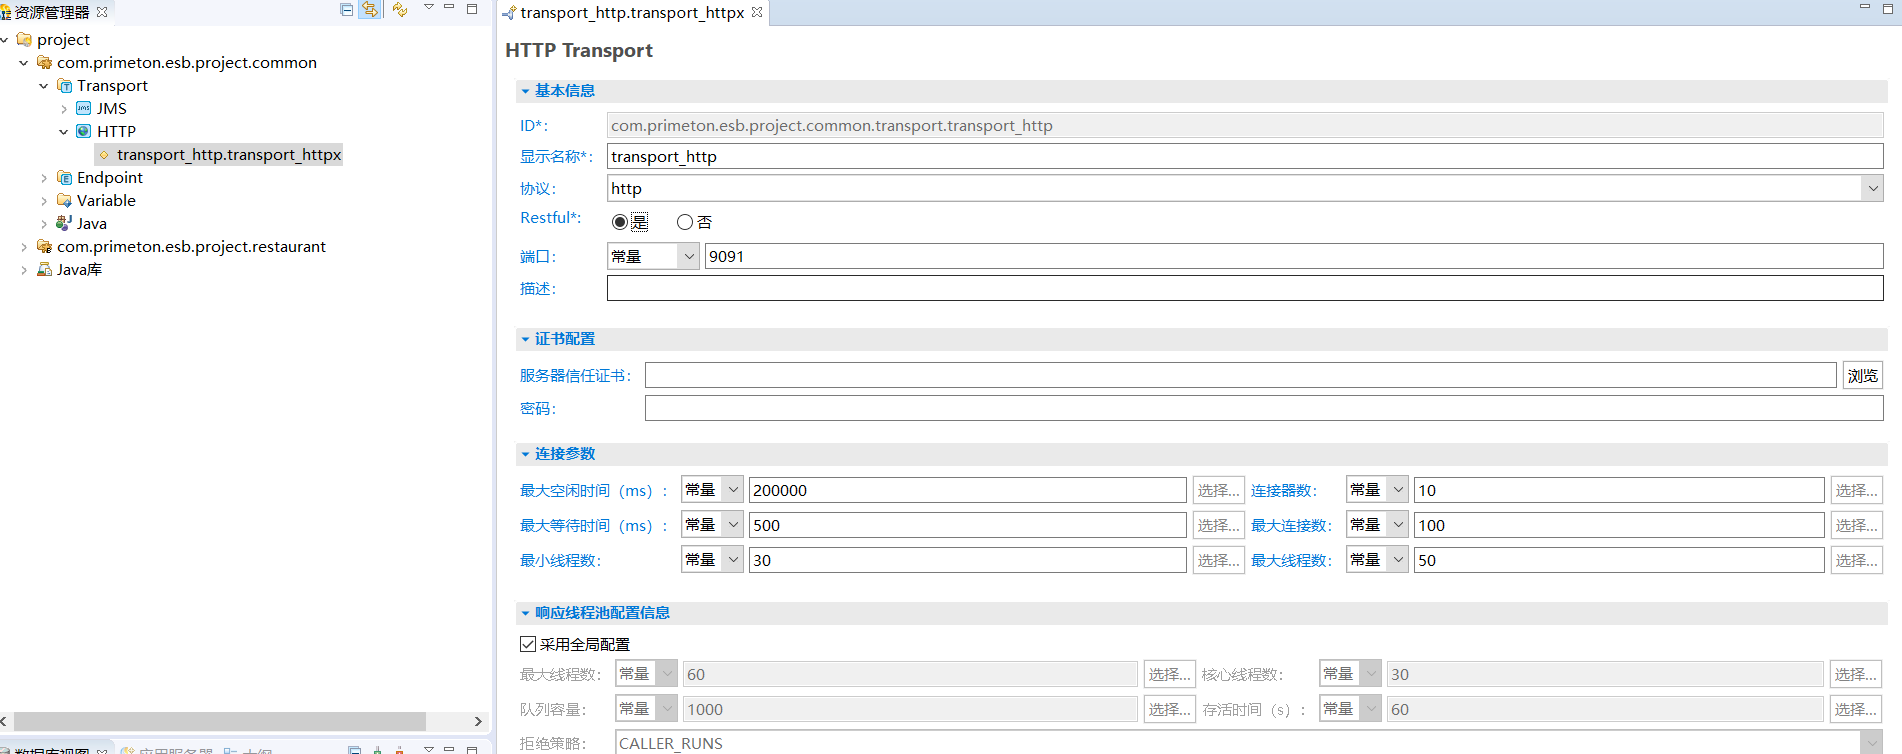Click the JMS transport icon in tree
The height and width of the screenshot is (754, 1902).
[84, 109]
